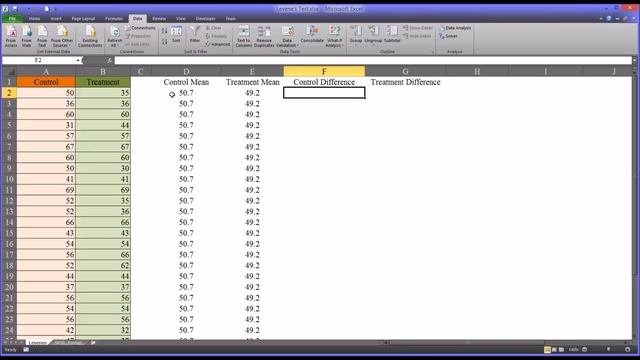The height and width of the screenshot is (360, 640).
Task: Click the Control Mean header cell
Action: [x=186, y=82]
